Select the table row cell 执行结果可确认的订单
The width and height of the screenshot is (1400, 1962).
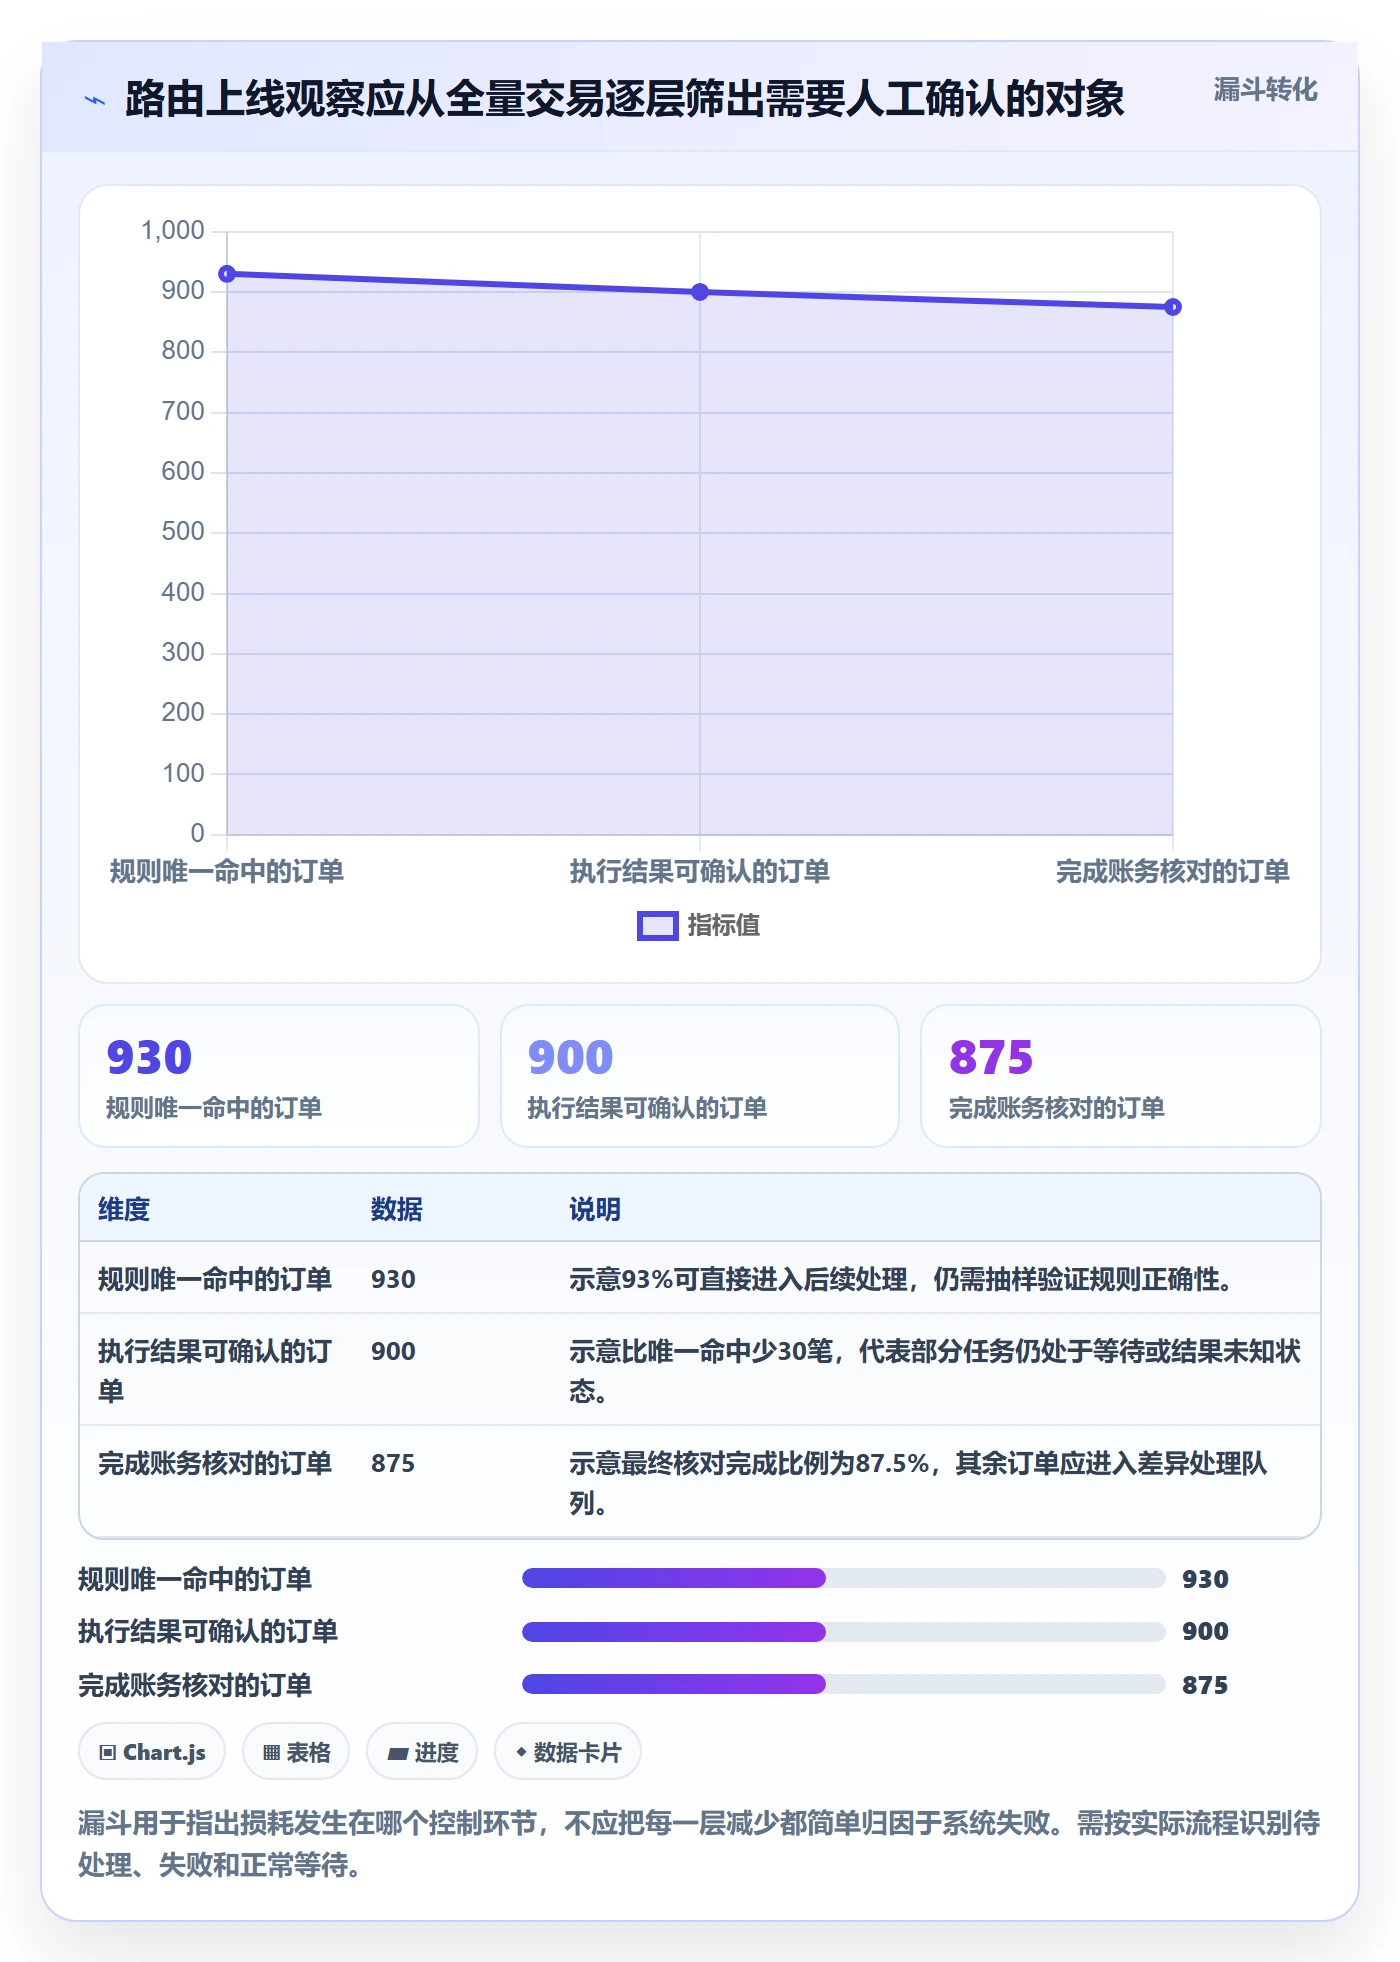click(215, 1371)
